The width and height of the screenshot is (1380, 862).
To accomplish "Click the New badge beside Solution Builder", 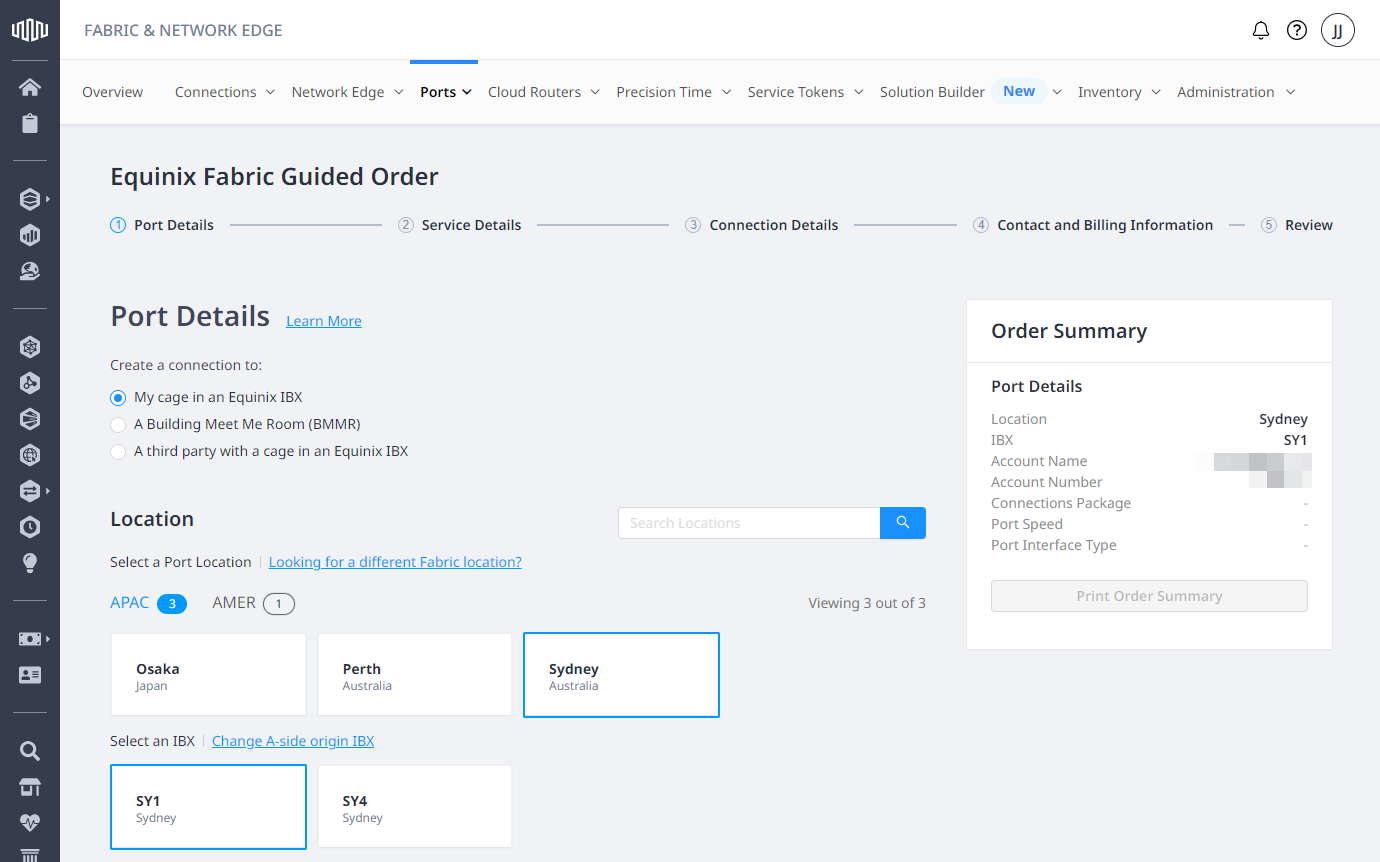I will point(1019,91).
